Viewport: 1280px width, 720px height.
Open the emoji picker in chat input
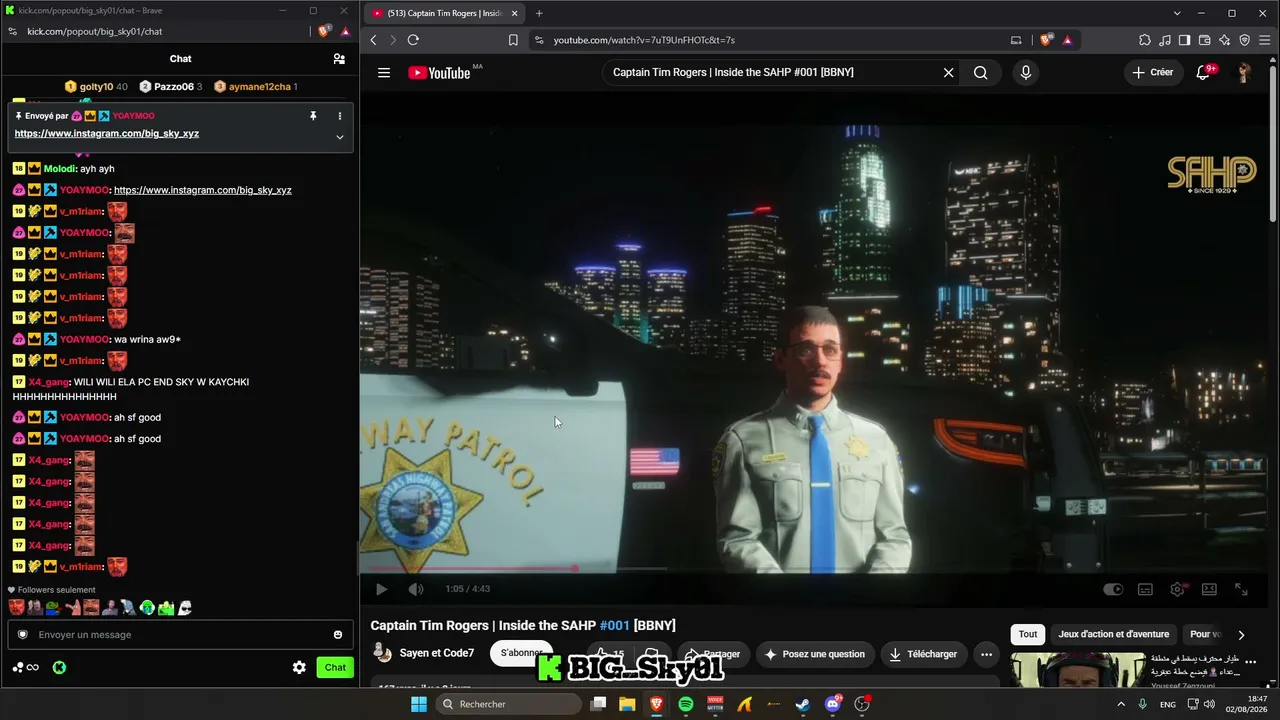tap(338, 635)
